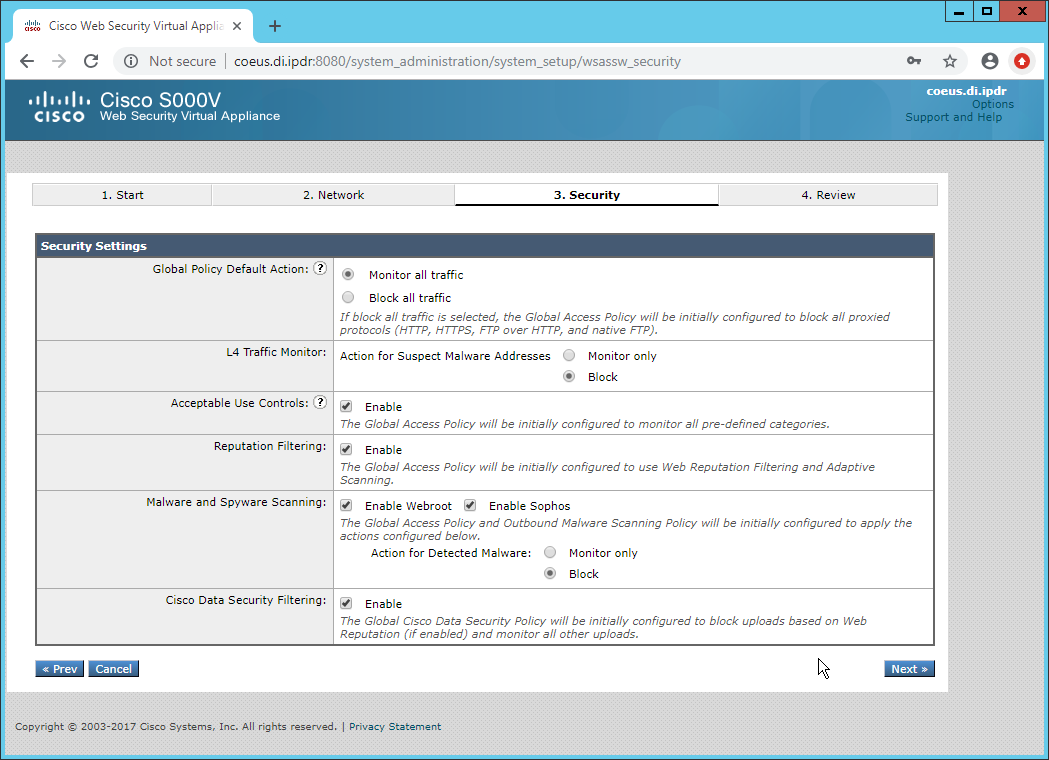
Task: Close the Cisco Web Security tab
Action: (x=237, y=26)
